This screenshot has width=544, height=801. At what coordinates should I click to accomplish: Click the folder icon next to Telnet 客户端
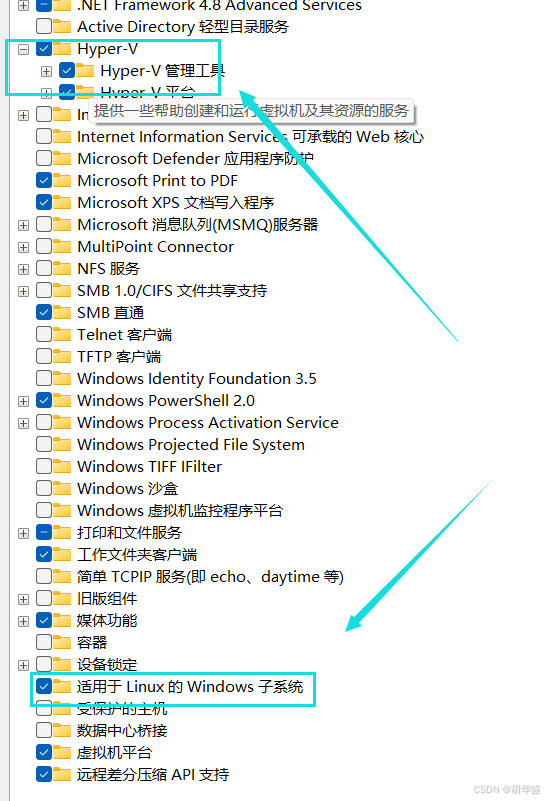[62, 335]
